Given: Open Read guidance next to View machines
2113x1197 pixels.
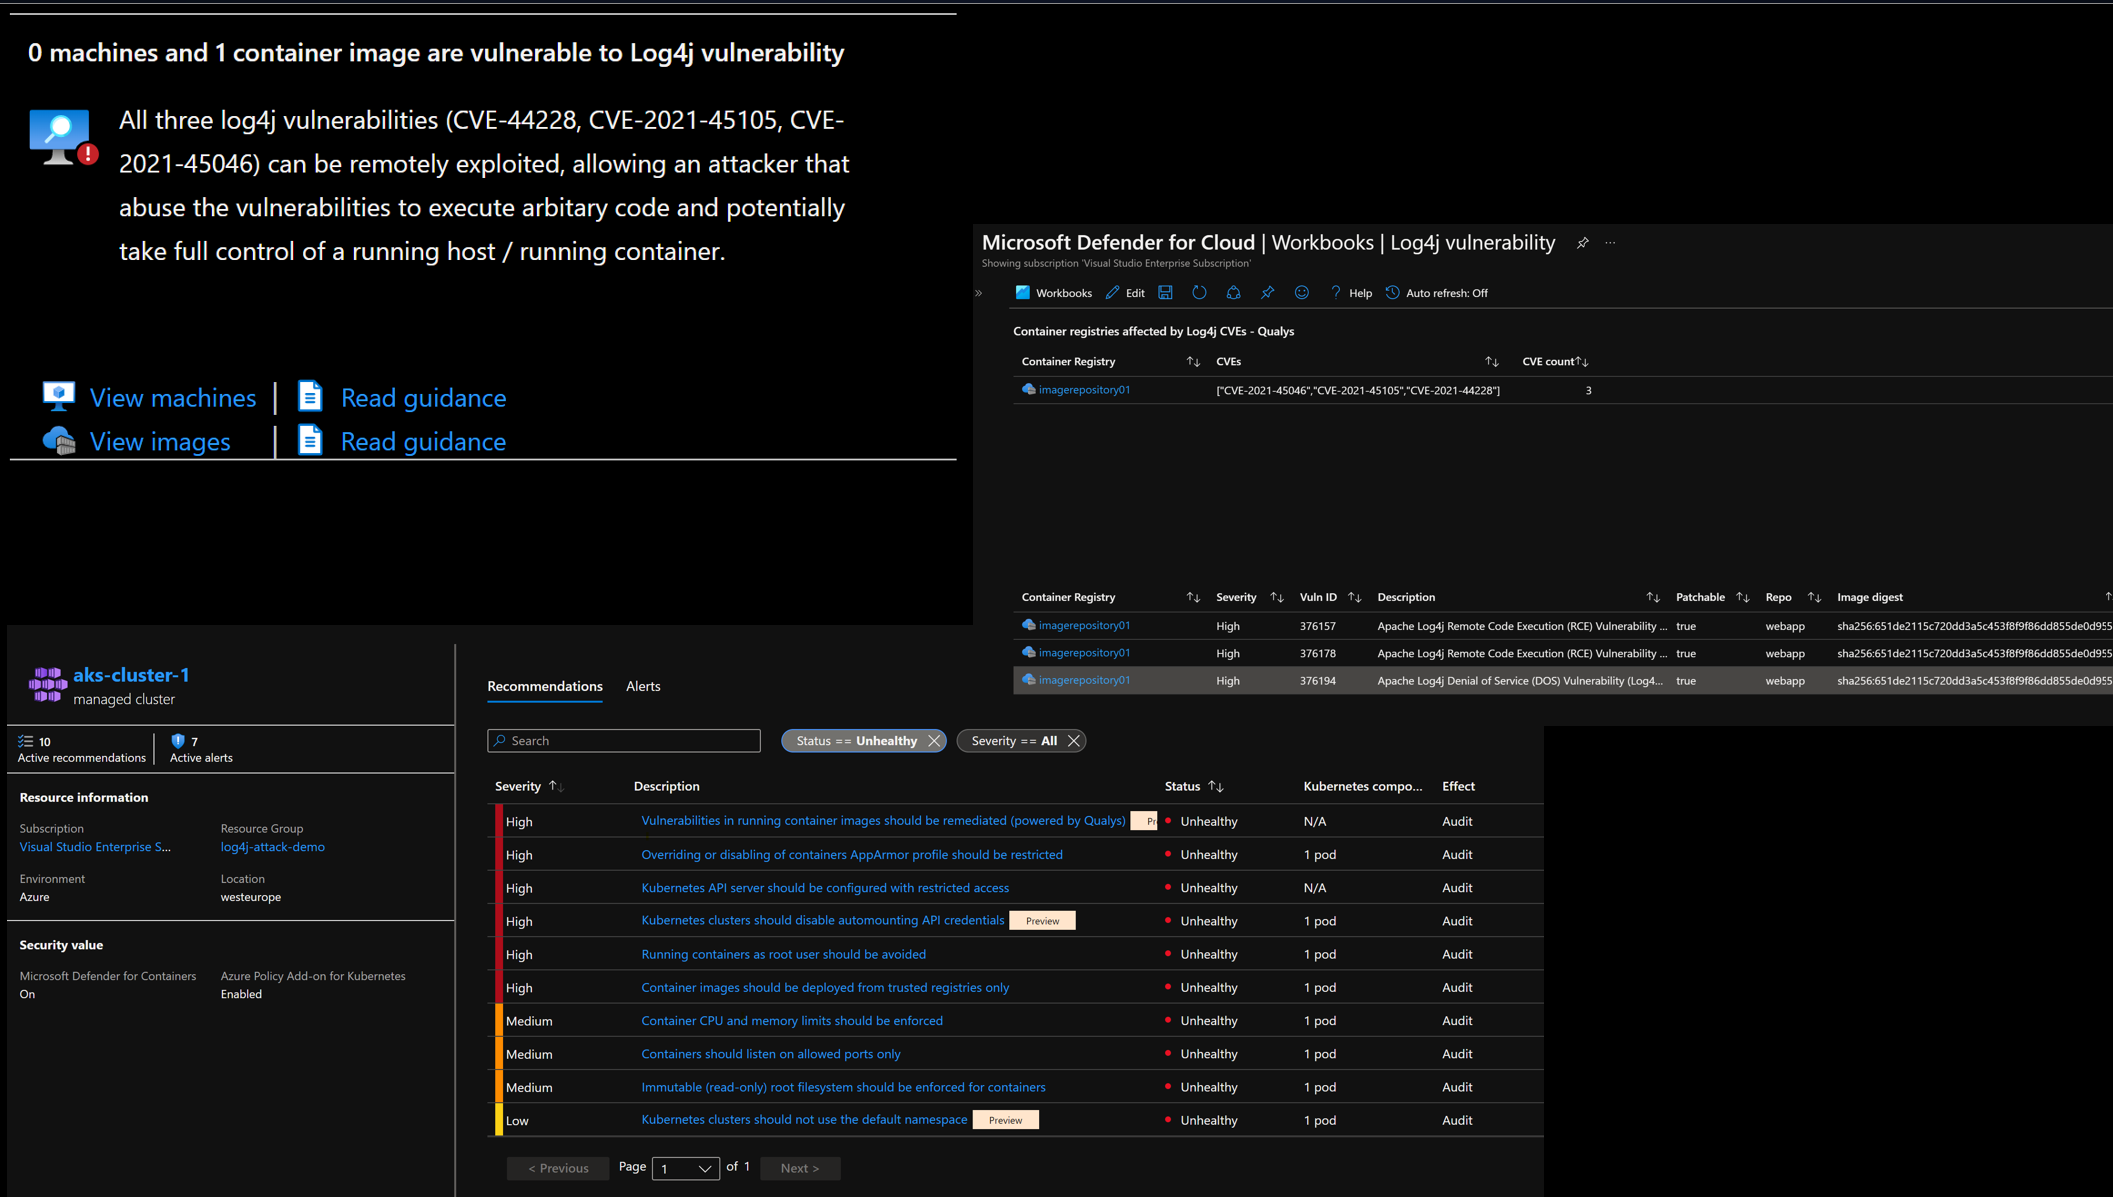Looking at the screenshot, I should pyautogui.click(x=422, y=397).
